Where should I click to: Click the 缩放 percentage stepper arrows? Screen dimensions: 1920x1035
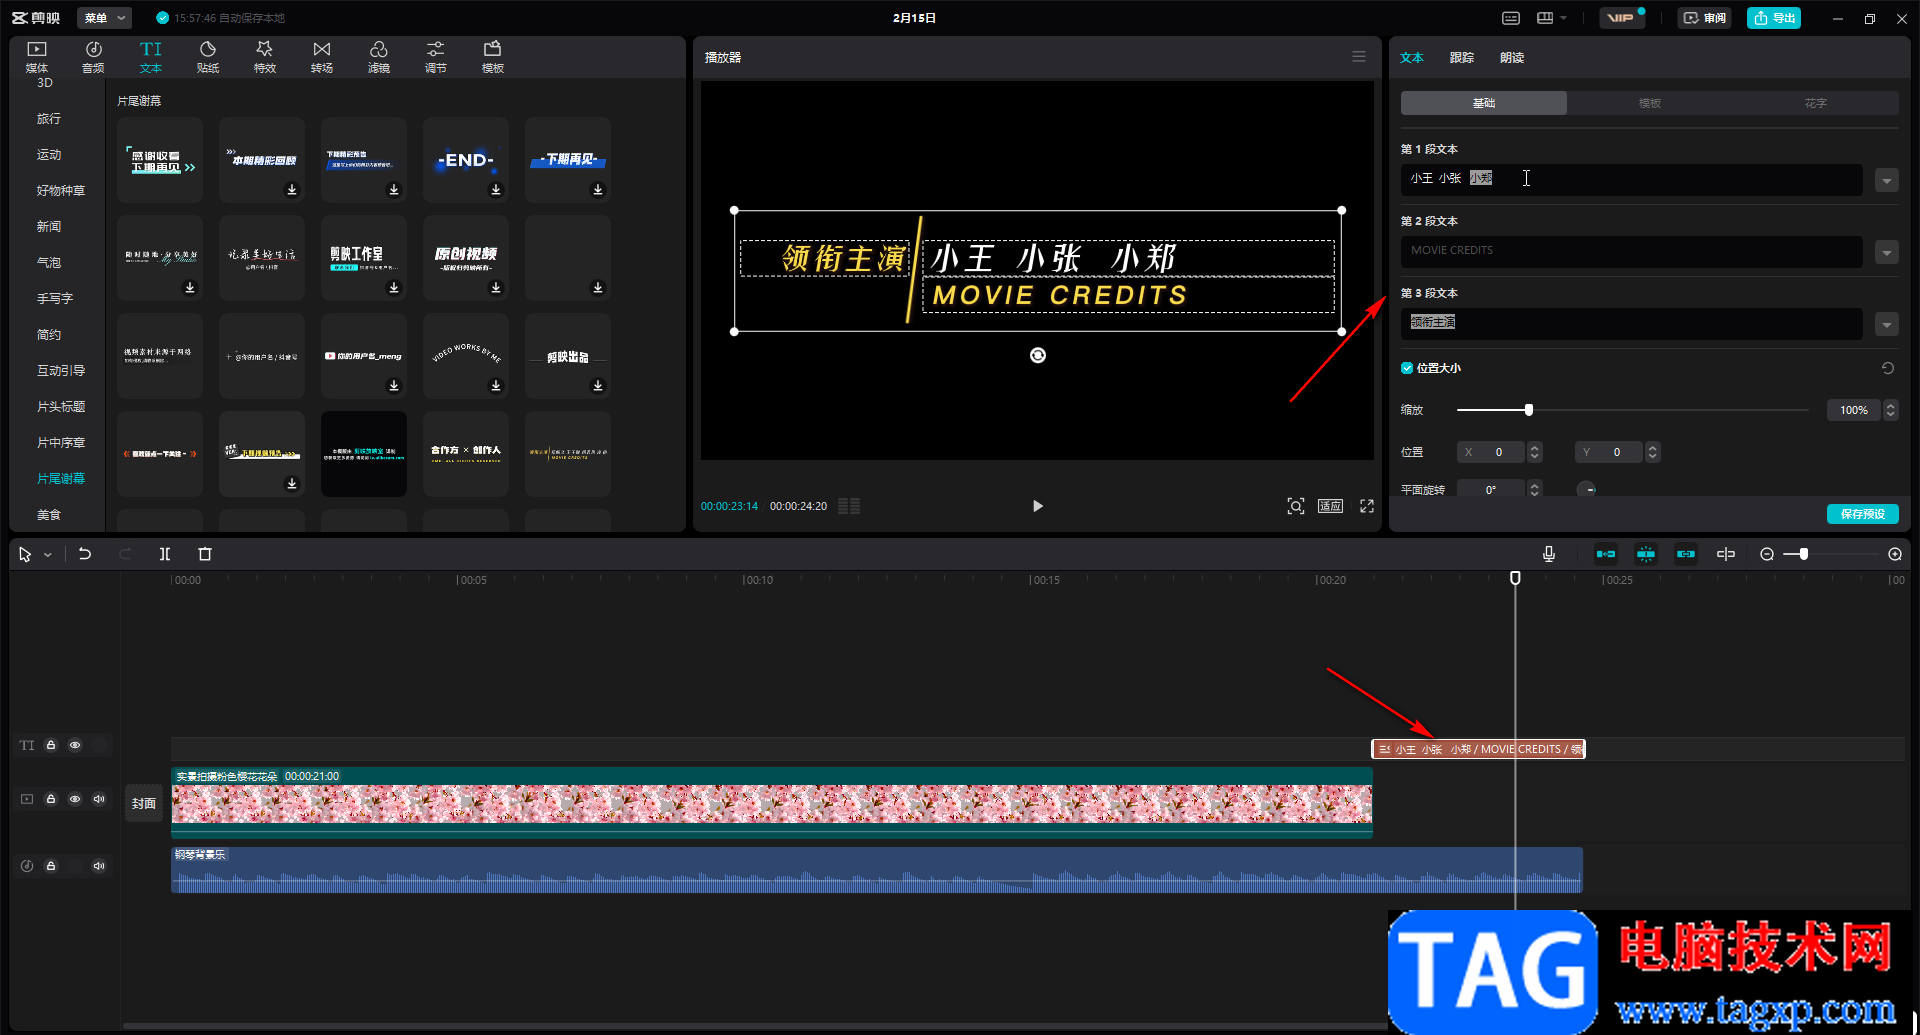click(1891, 410)
